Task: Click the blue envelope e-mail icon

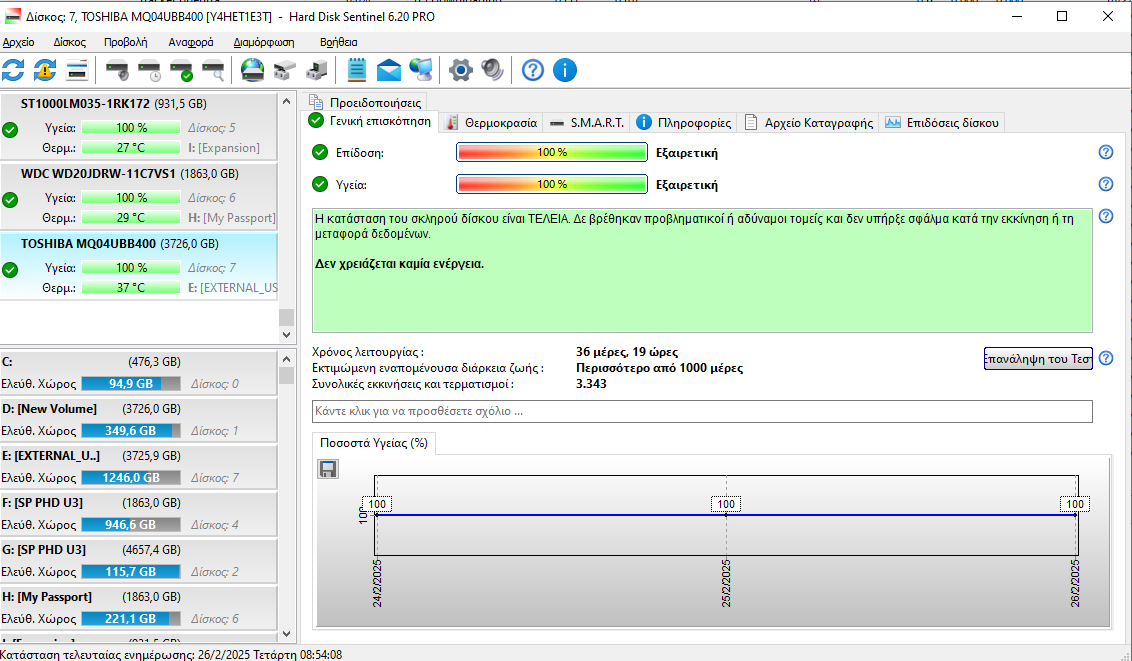Action: pyautogui.click(x=388, y=70)
